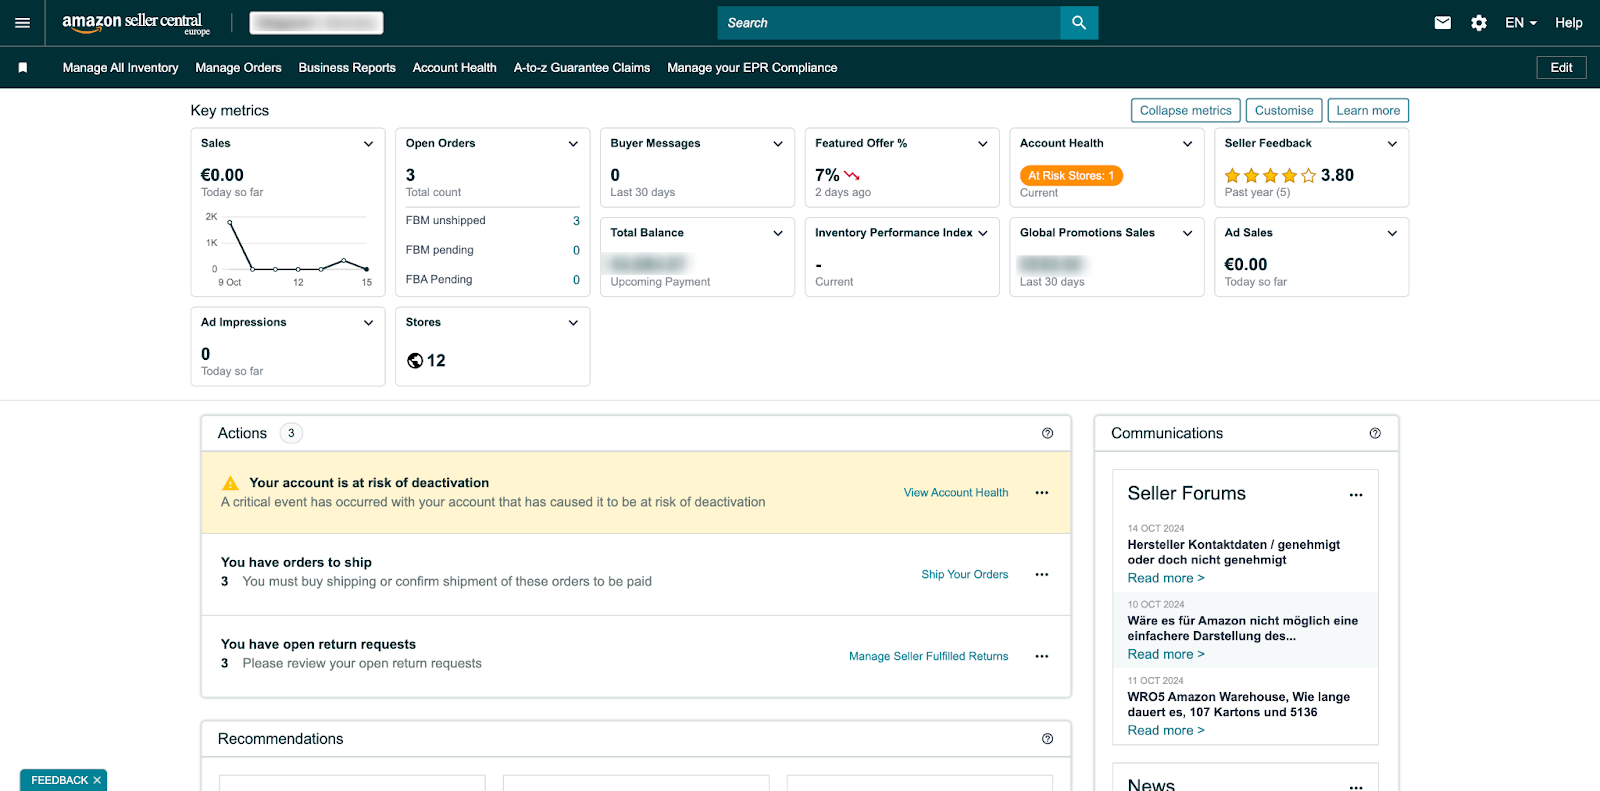Click the globe icon in the Stores card
Viewport: 1600px width, 791px height.
(415, 361)
